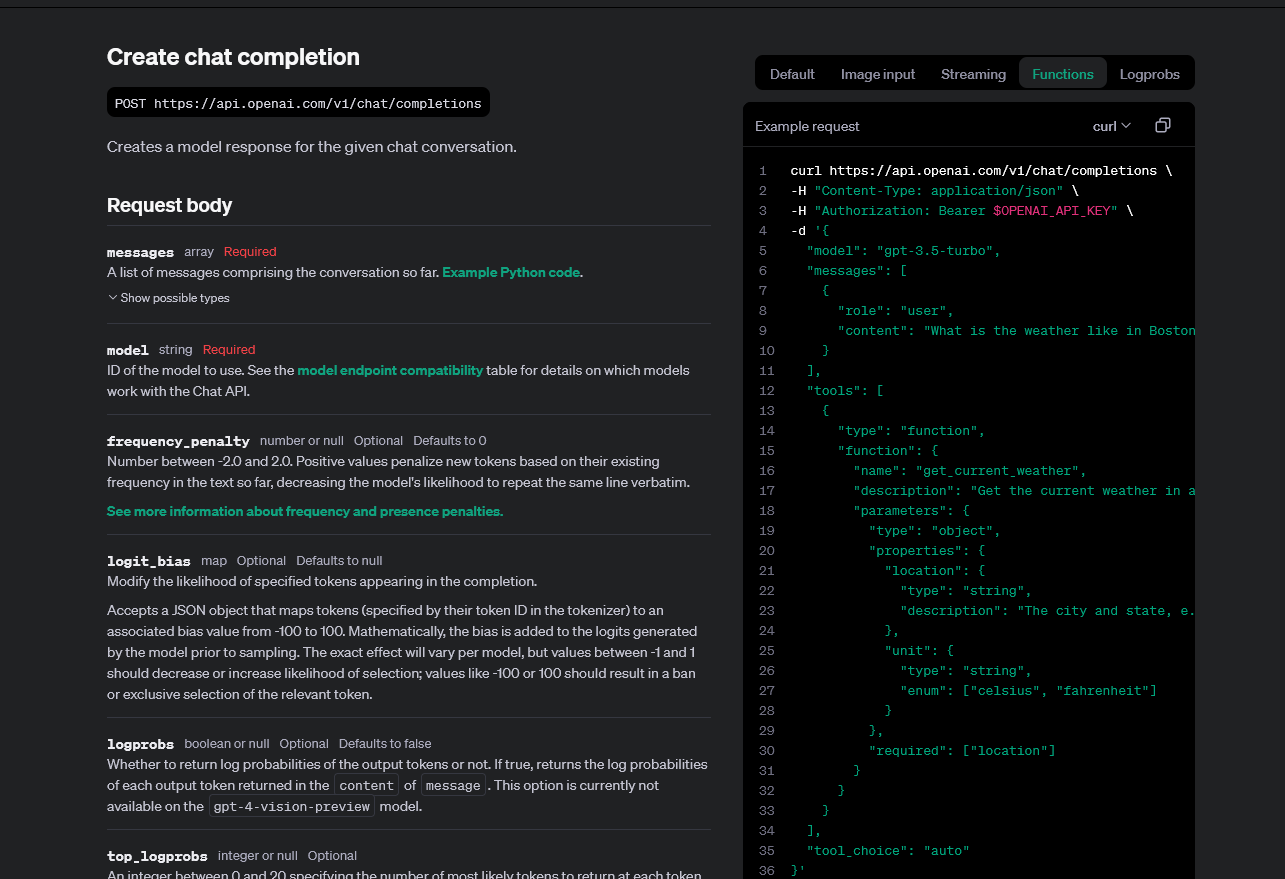Switch to the Default example tab

coord(792,73)
